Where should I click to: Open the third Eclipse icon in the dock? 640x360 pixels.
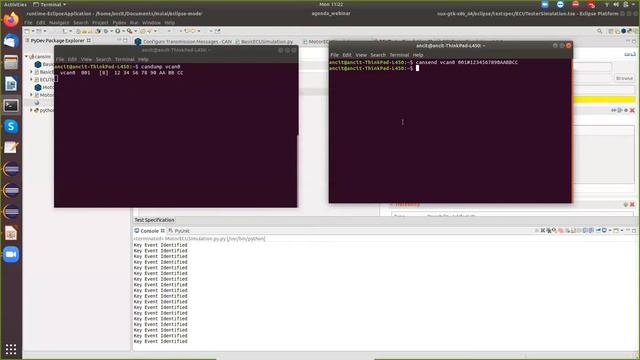(x=11, y=211)
